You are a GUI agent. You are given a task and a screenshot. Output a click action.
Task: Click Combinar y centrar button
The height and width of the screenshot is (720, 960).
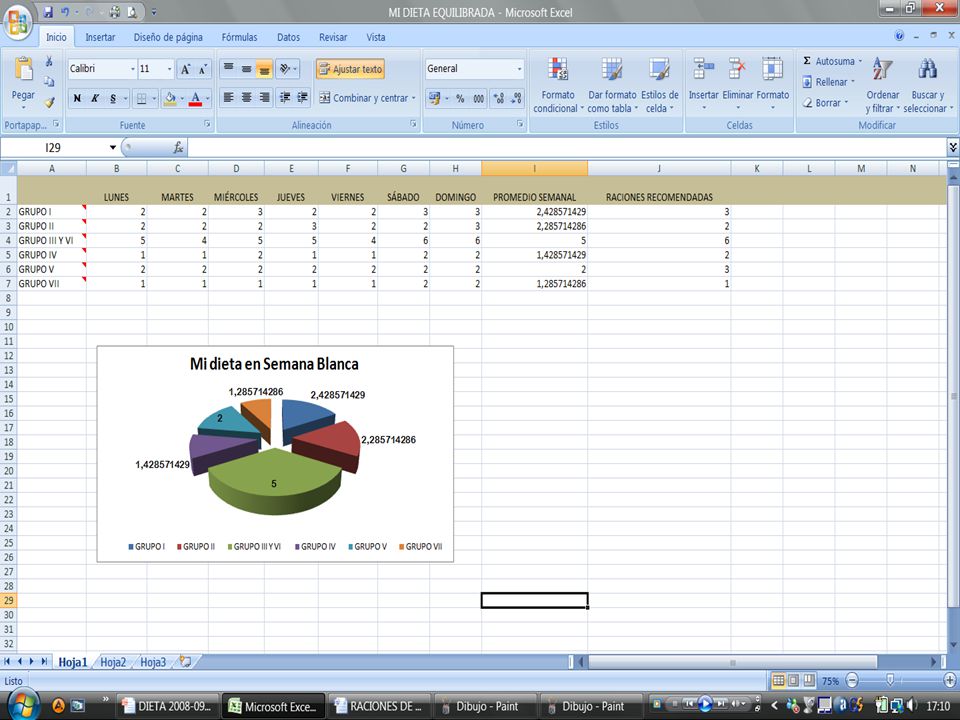[x=363, y=98]
